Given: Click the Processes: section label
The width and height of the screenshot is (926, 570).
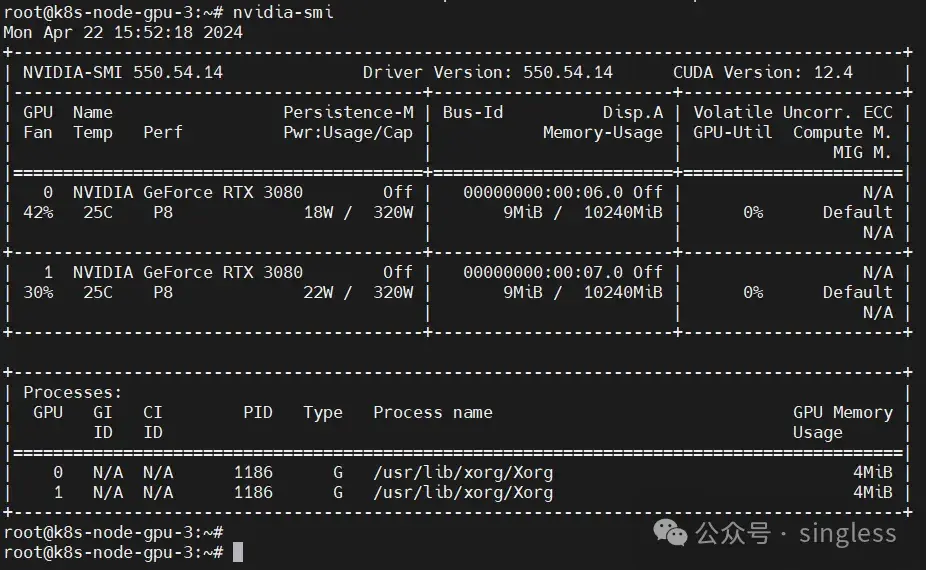Looking at the screenshot, I should [x=73, y=393].
